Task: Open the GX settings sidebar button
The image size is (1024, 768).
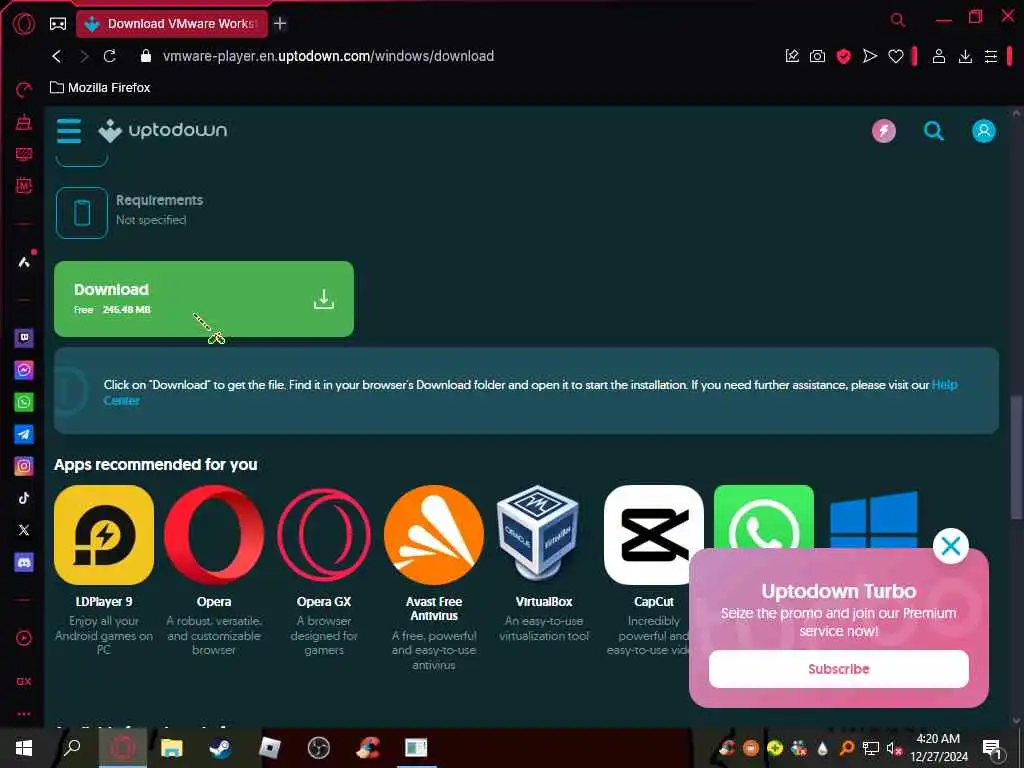Action: pos(24,681)
